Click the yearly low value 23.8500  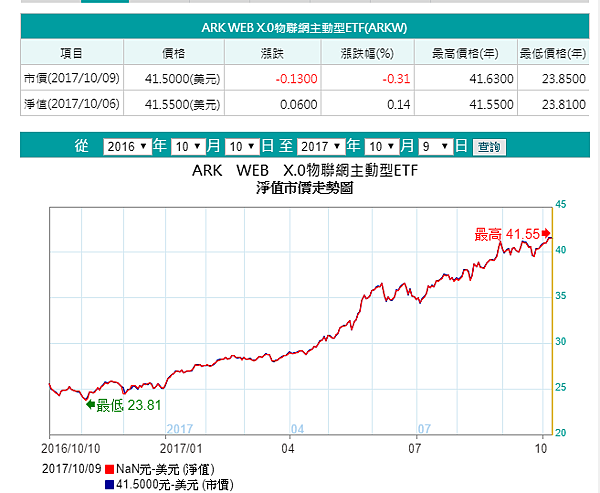[564, 79]
